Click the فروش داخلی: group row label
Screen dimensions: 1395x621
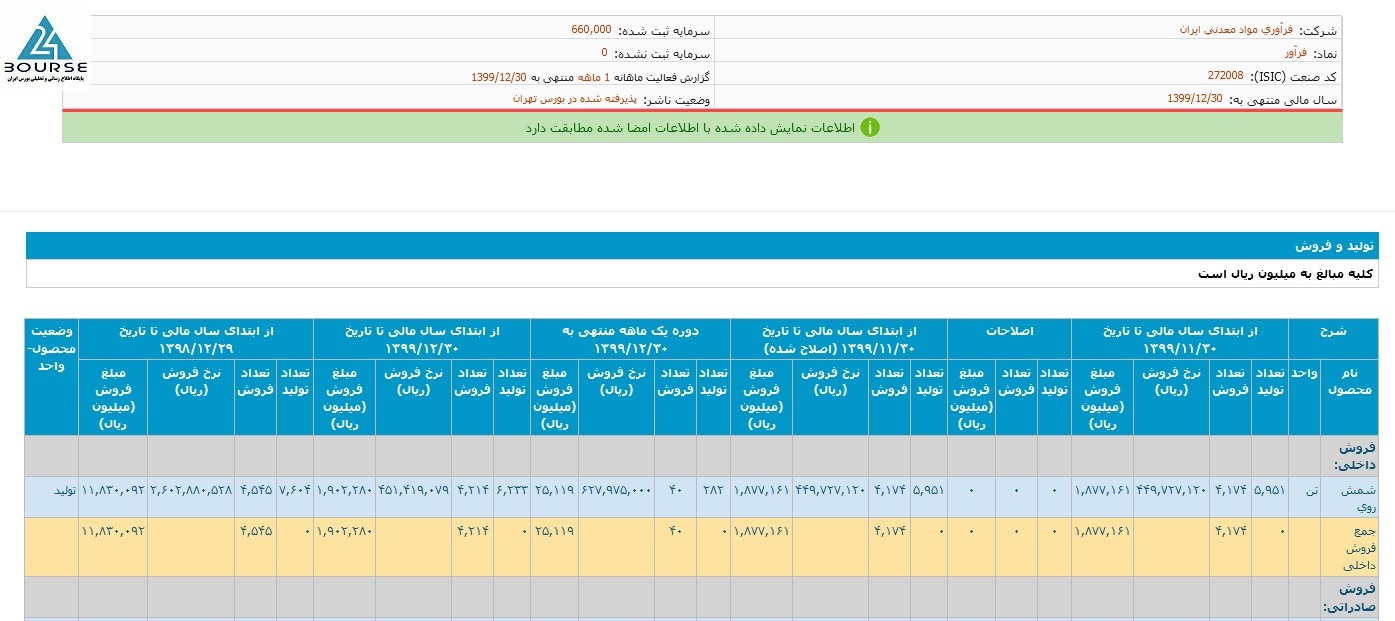1355,456
